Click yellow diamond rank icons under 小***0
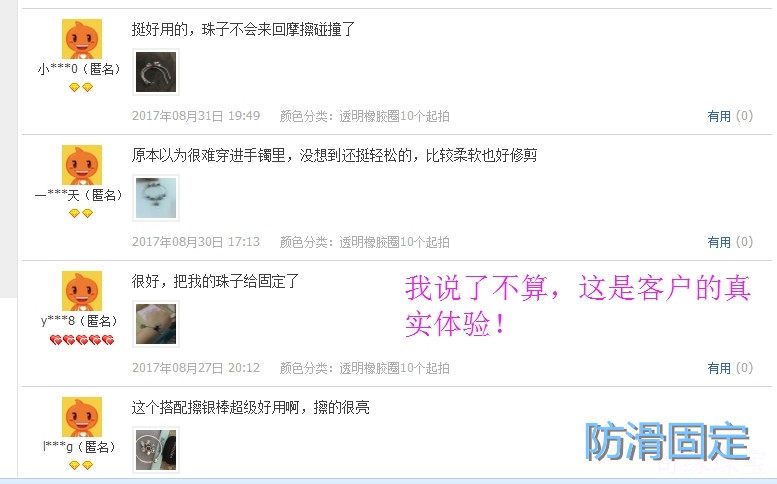The image size is (777, 484). click(x=81, y=88)
